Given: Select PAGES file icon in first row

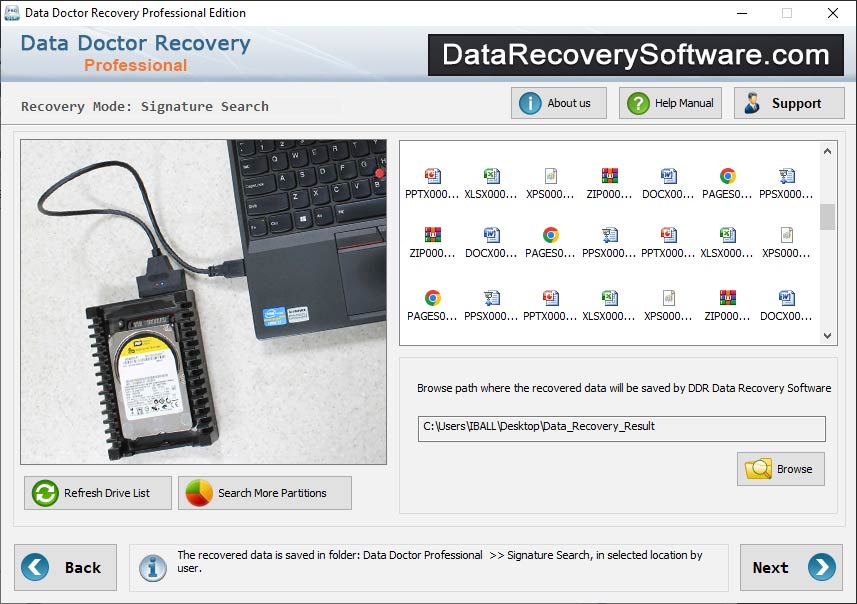Looking at the screenshot, I should (x=727, y=175).
